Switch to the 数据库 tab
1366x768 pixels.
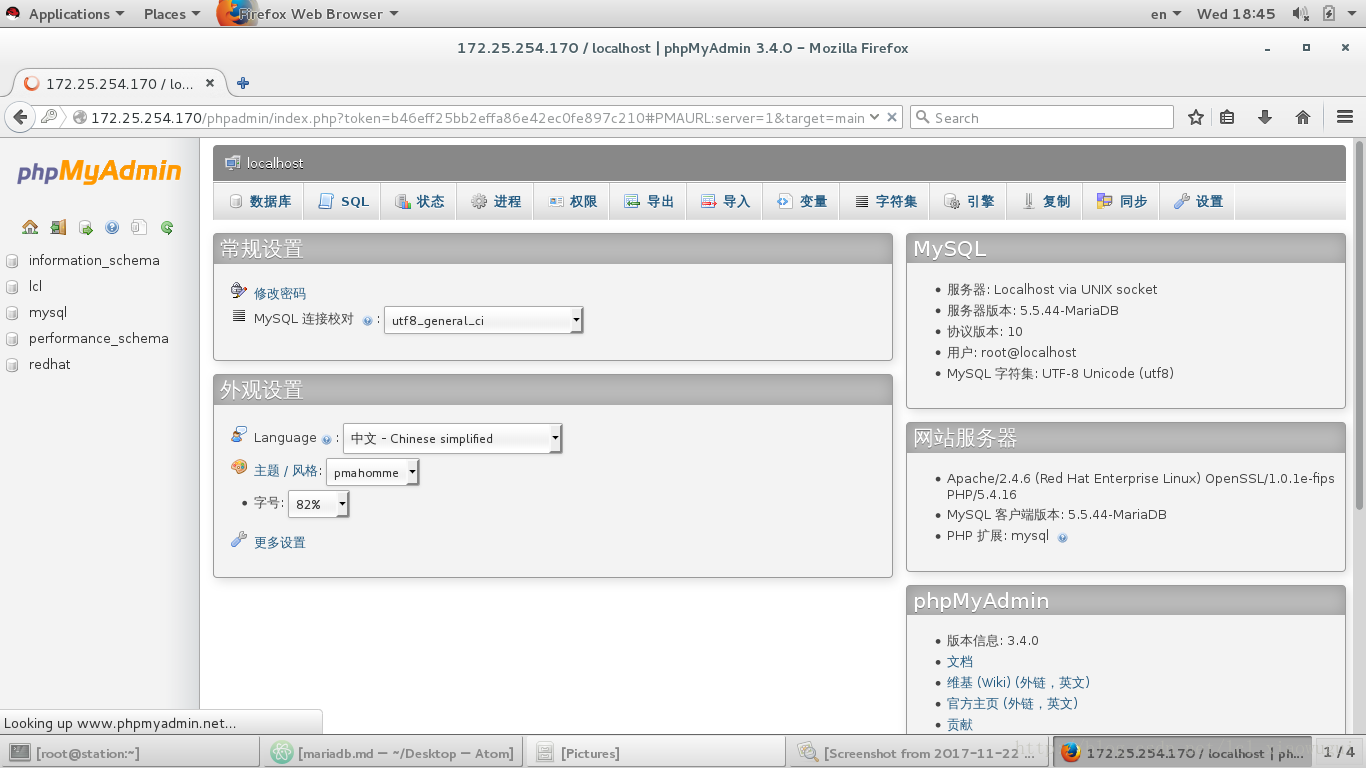click(x=260, y=201)
